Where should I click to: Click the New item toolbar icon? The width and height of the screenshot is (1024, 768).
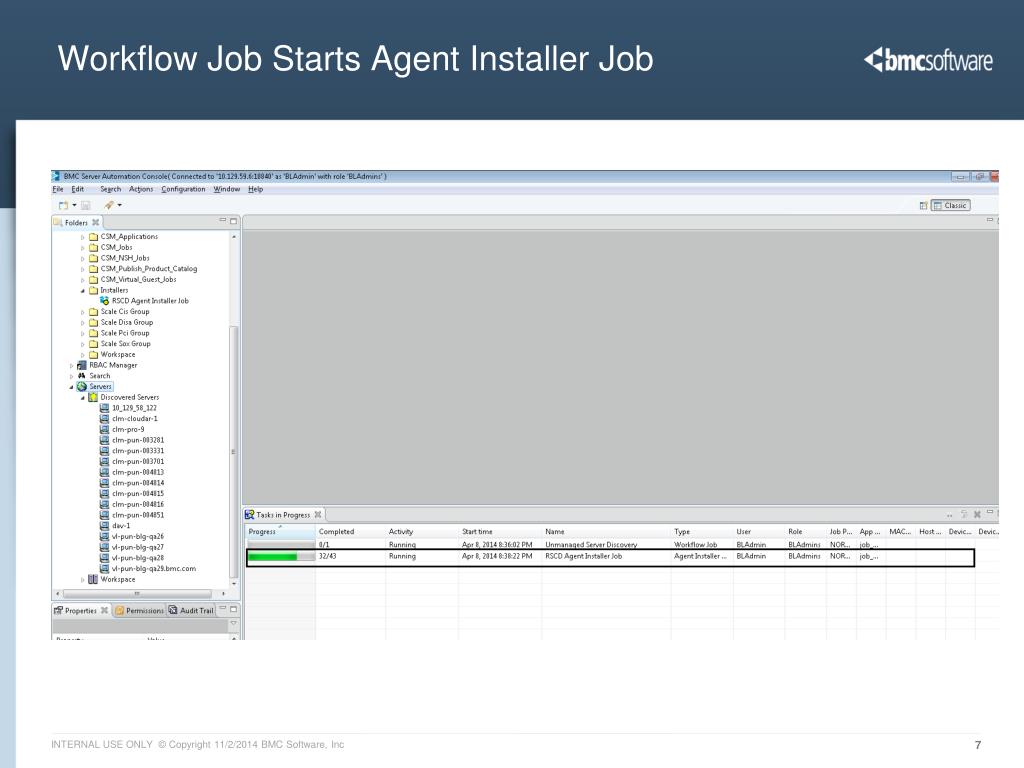[63, 205]
